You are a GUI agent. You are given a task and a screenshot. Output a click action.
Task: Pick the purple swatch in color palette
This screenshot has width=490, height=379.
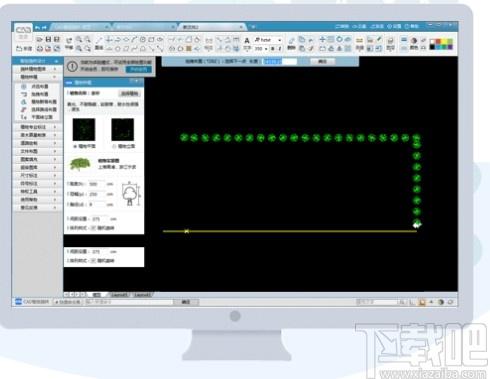tap(450, 47)
